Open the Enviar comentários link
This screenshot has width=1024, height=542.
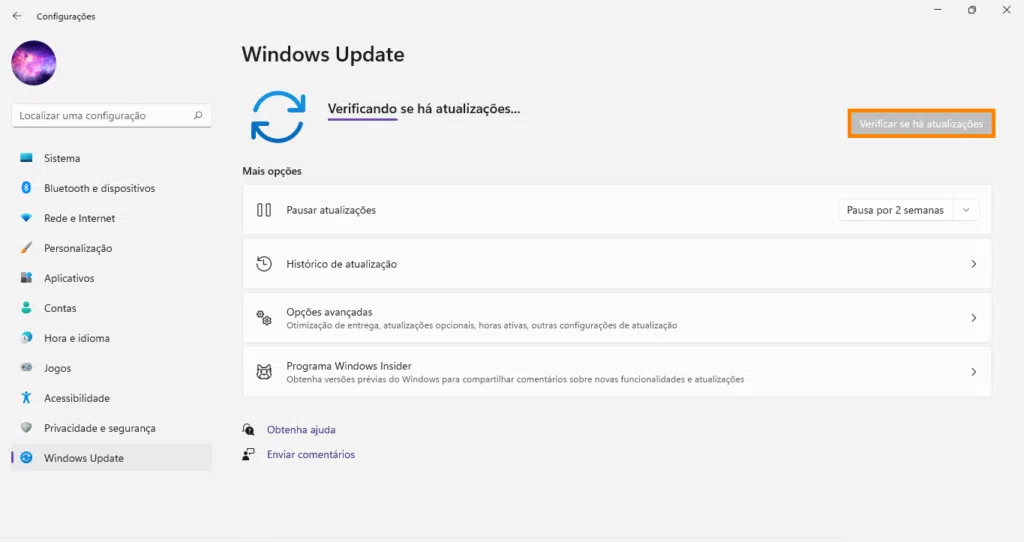click(311, 454)
